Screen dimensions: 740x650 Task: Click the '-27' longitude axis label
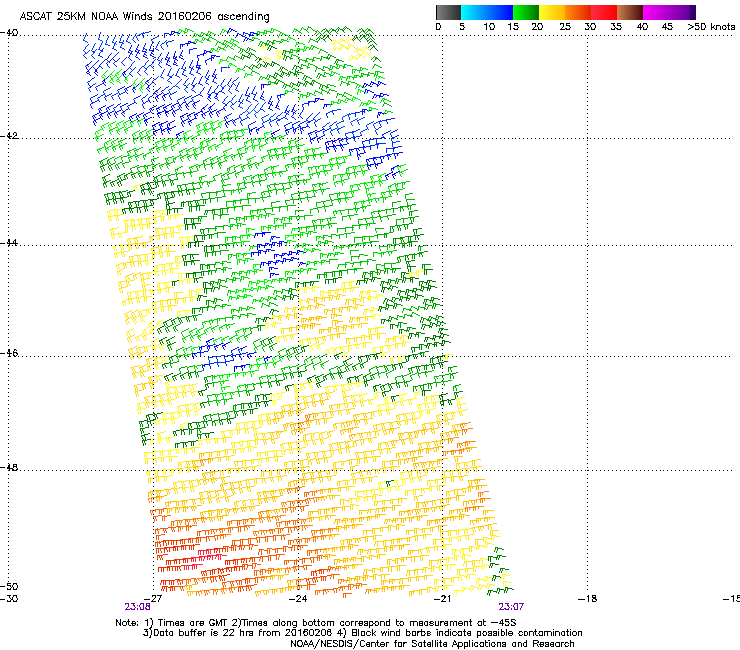pos(153,599)
